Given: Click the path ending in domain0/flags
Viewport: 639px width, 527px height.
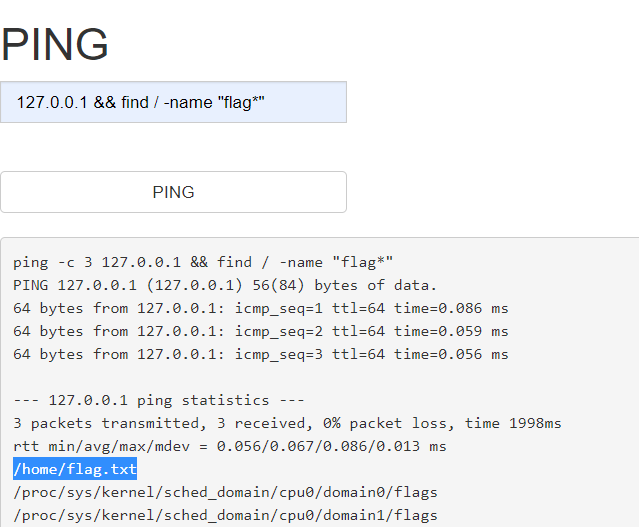Looking at the screenshot, I should [225, 492].
